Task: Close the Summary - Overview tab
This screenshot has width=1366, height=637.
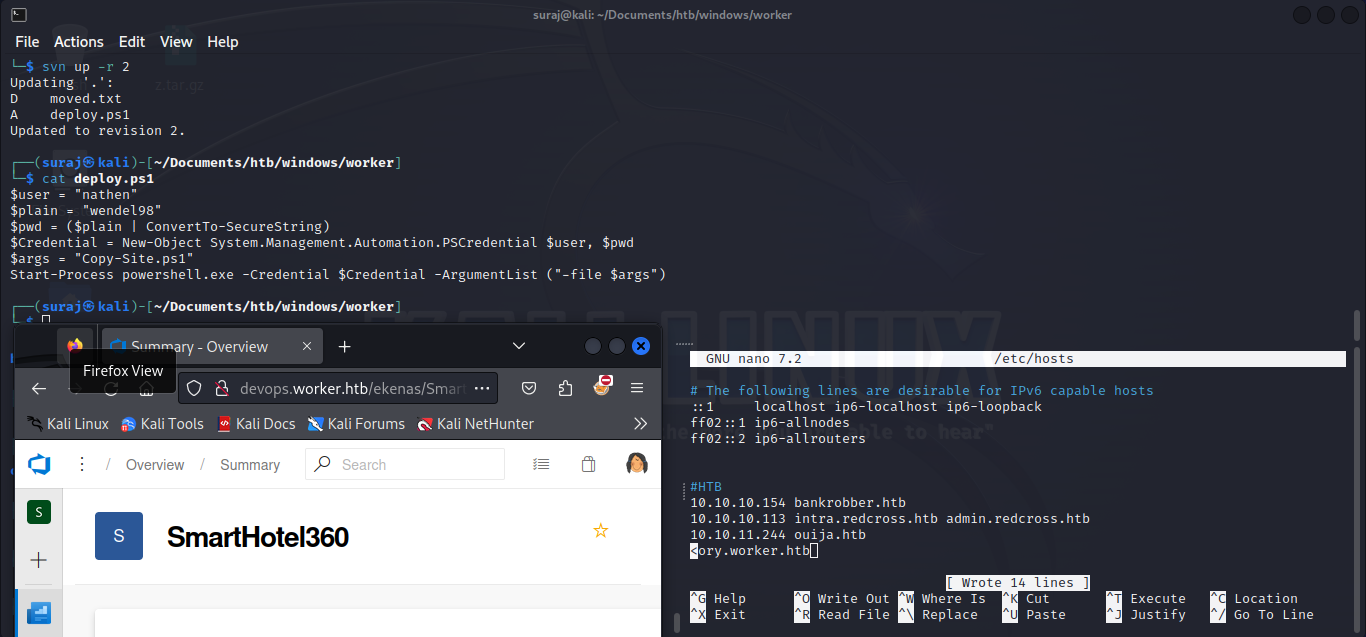Action: pyautogui.click(x=307, y=346)
